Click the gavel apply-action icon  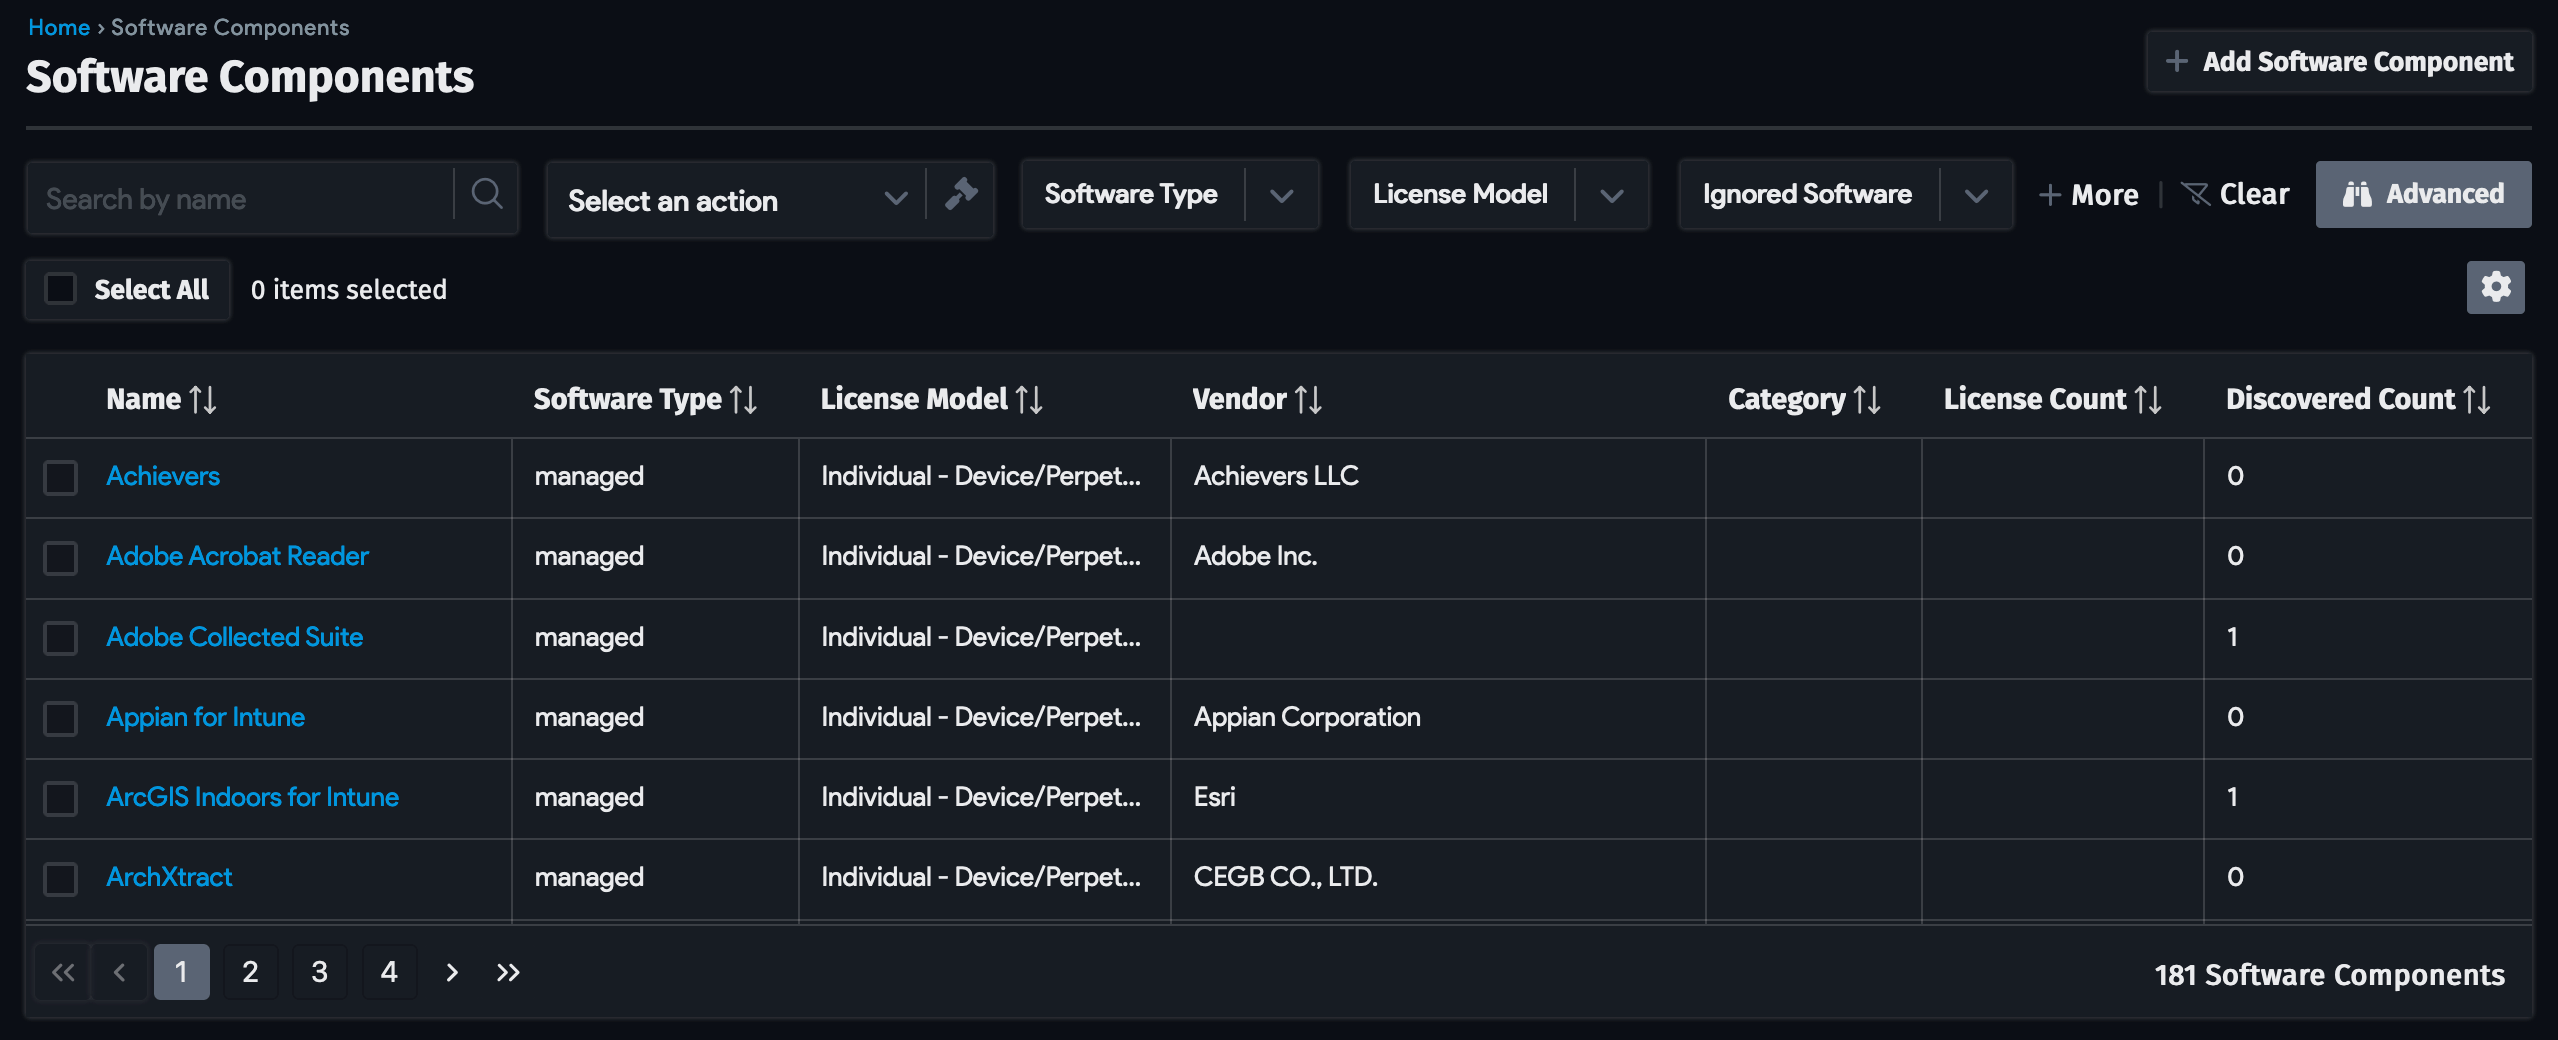(x=960, y=195)
